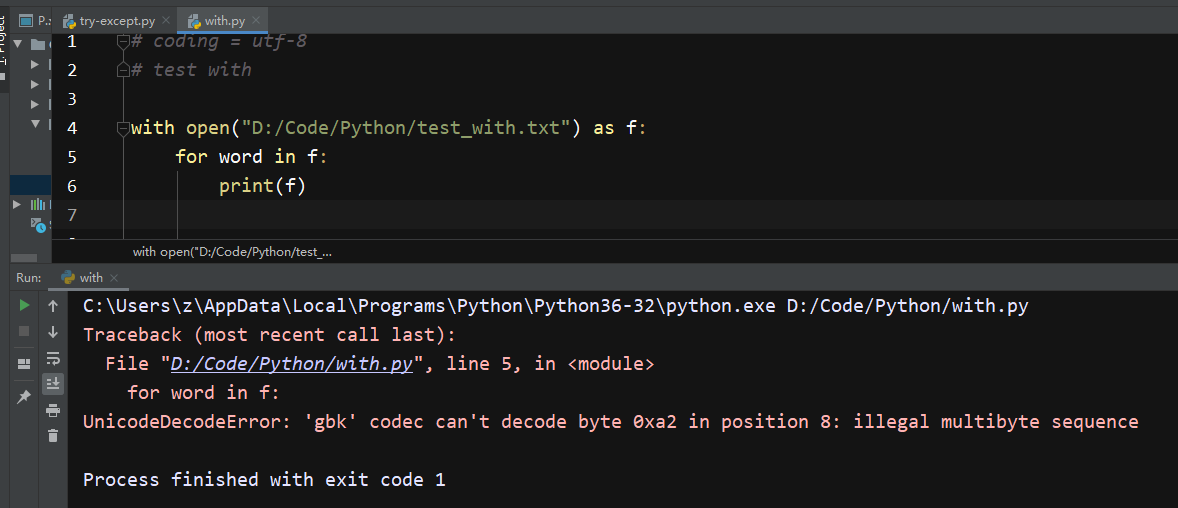Click the Scratches and Consoles icon

click(38, 223)
